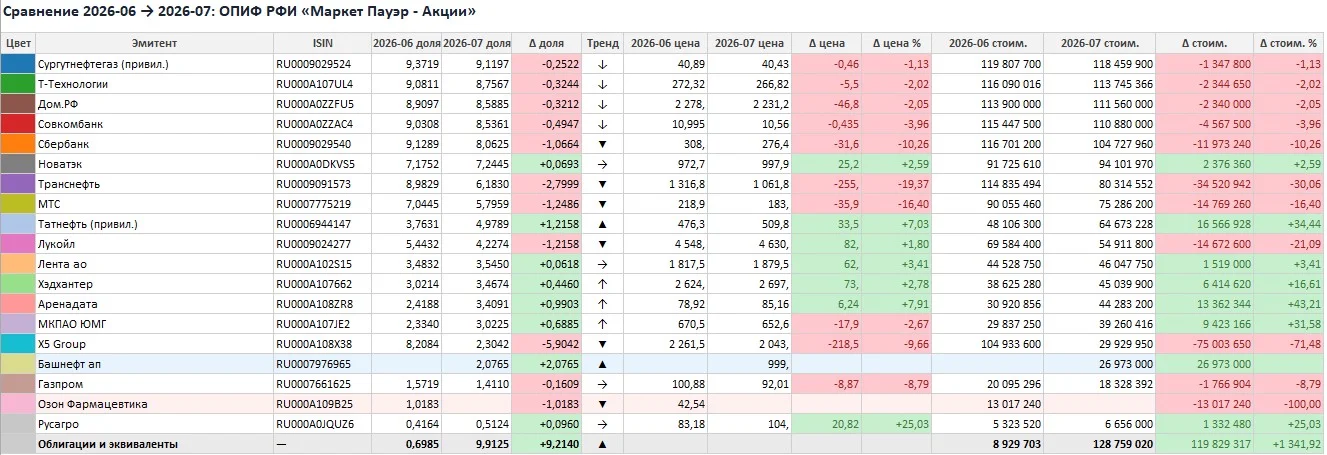The width and height of the screenshot is (1327, 455).
Task: Click ISIN cell RU0007775219
Action: 322,203
